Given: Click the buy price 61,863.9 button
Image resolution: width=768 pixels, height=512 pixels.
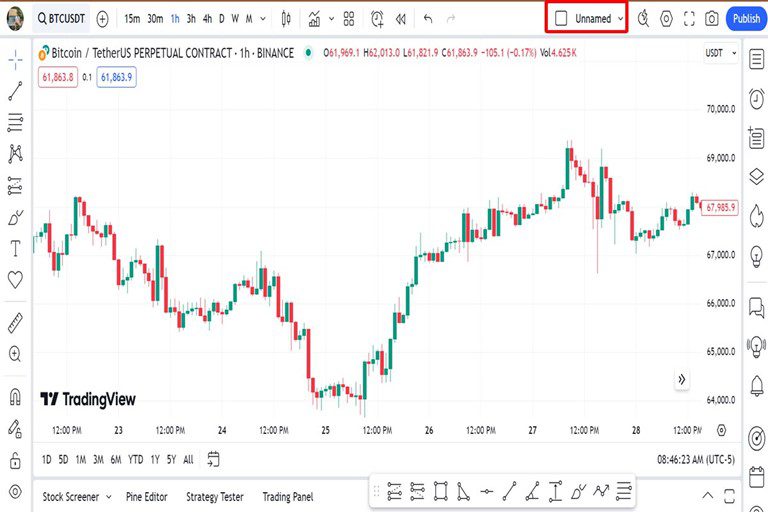Looking at the screenshot, I should point(117,77).
